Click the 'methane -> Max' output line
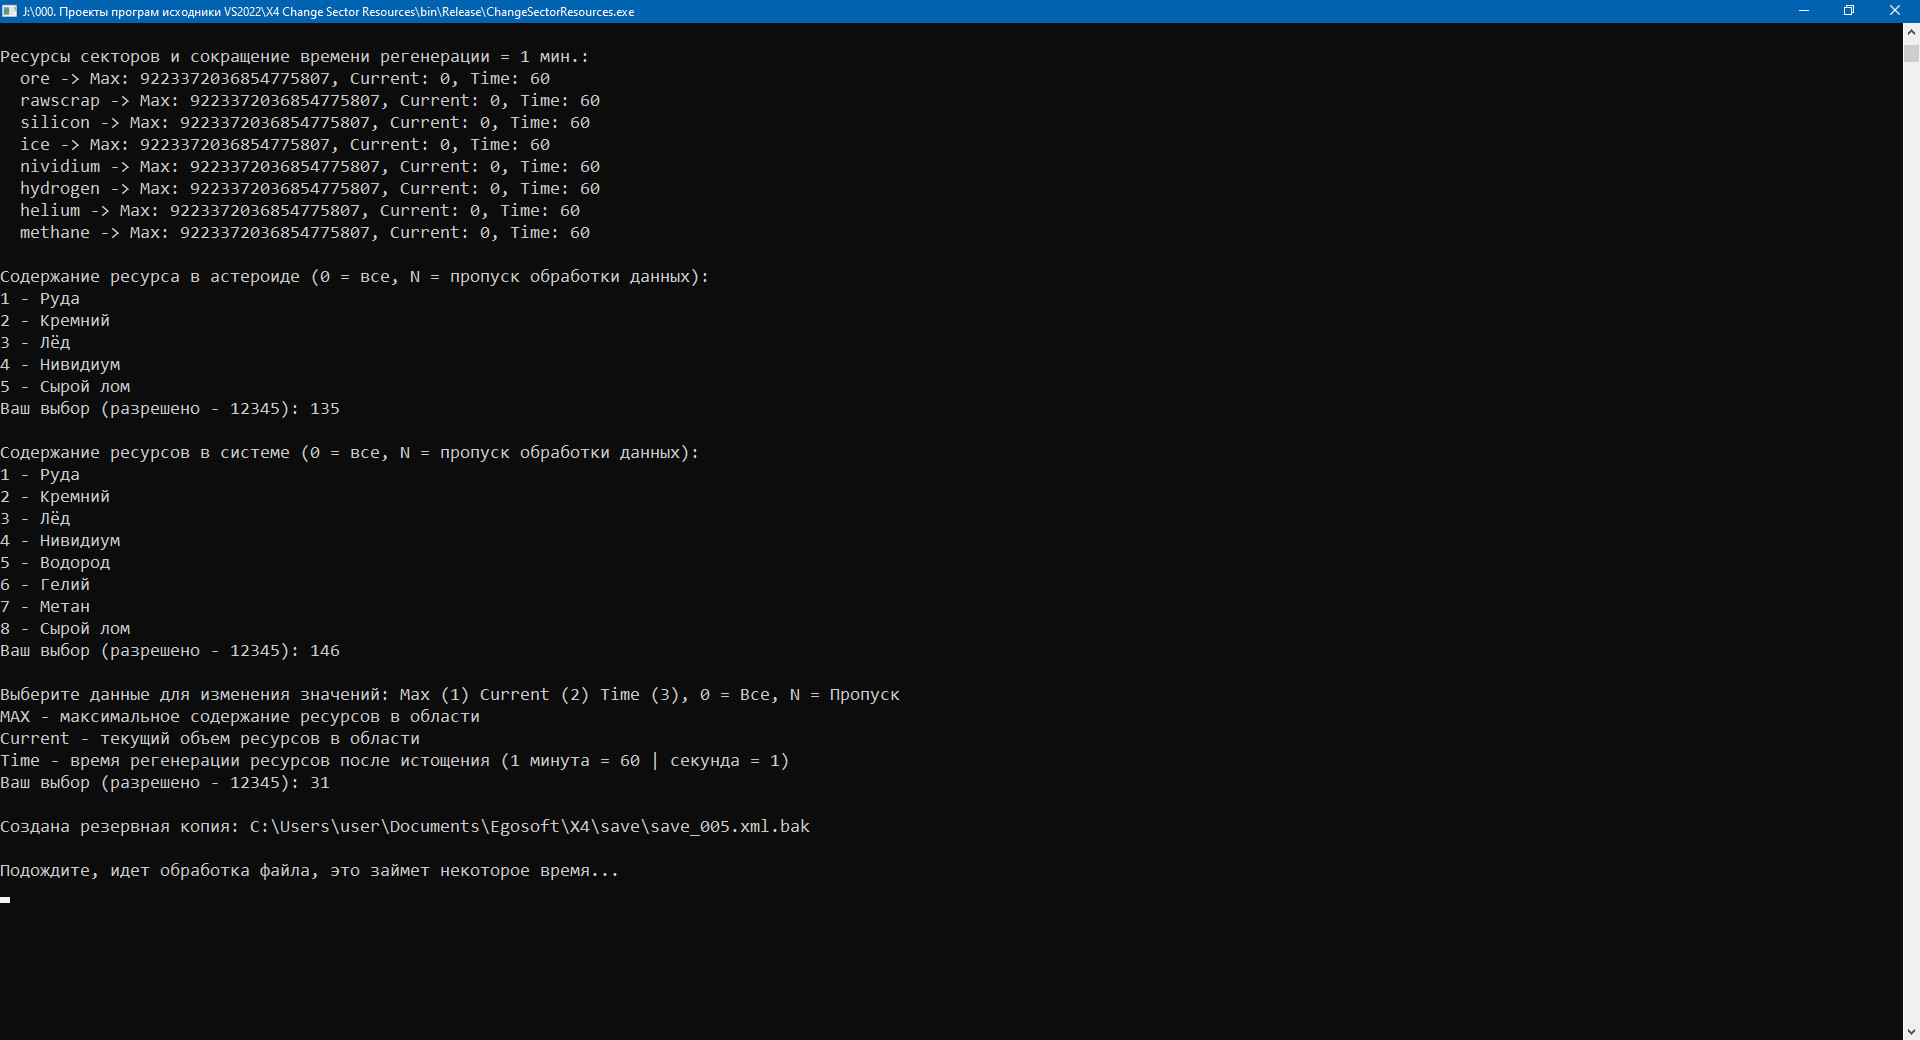The width and height of the screenshot is (1920, 1040). click(304, 233)
